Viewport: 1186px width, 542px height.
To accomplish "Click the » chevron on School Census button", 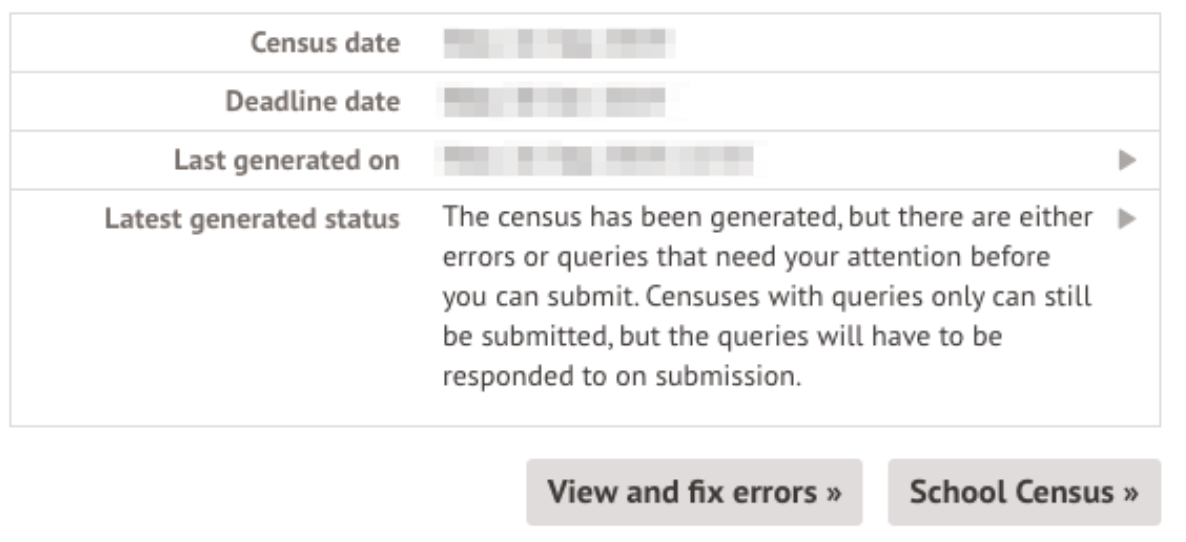I will [1129, 492].
